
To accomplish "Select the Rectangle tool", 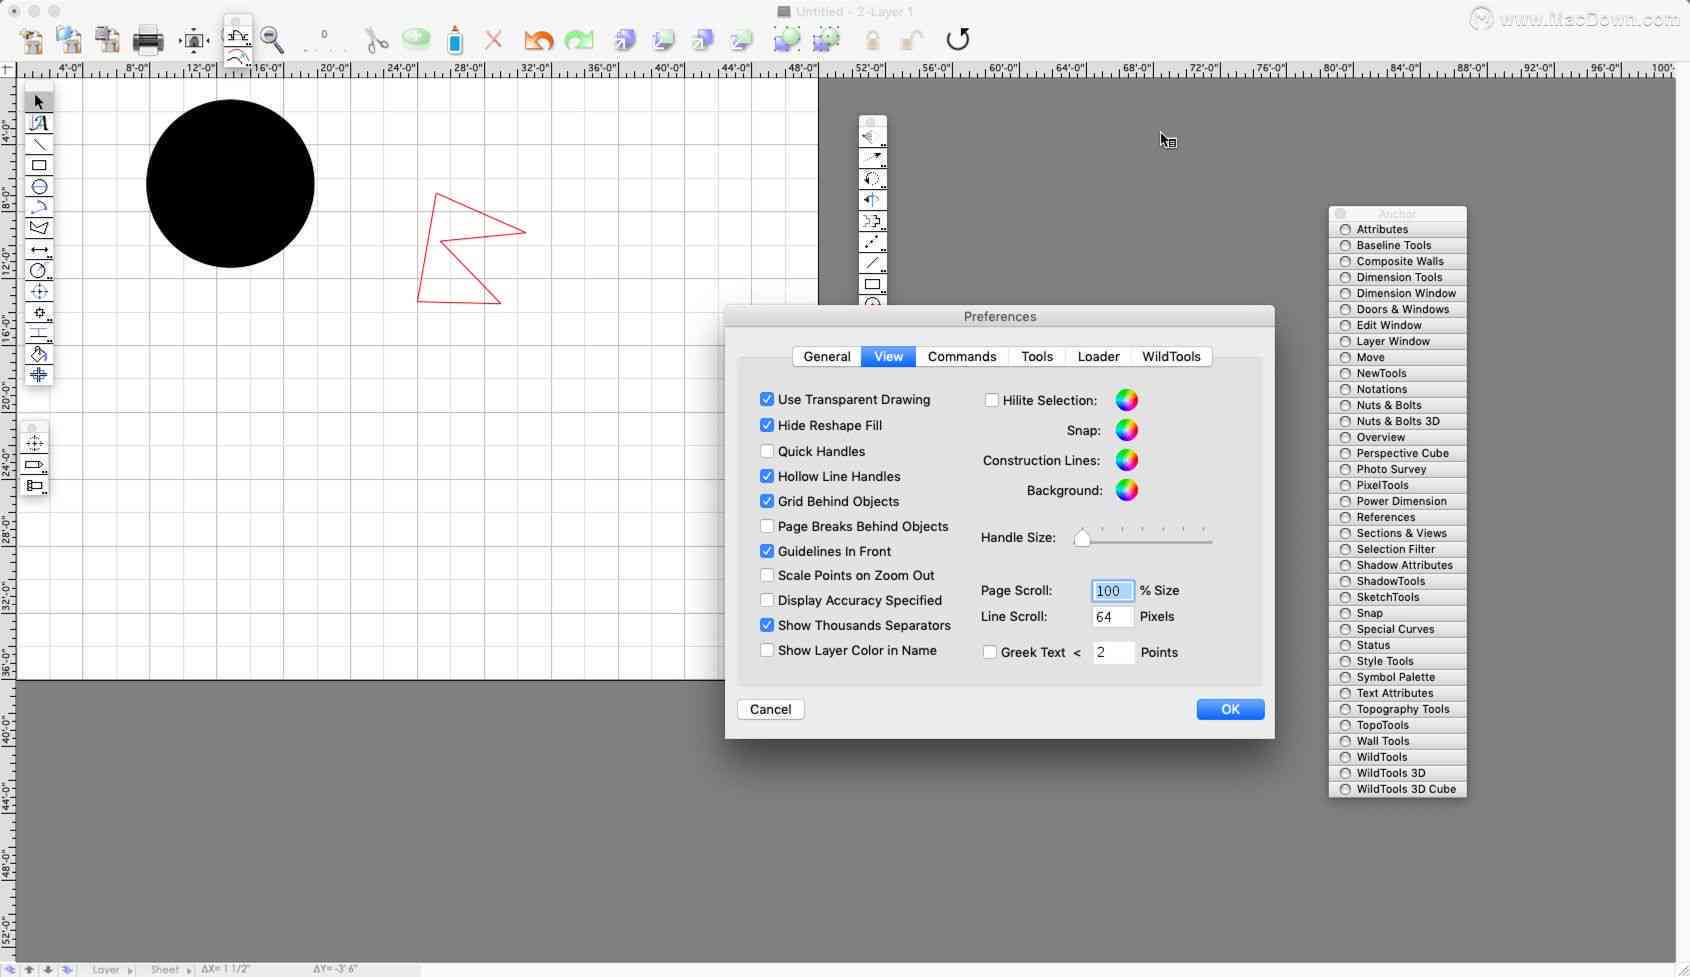I will (x=38, y=165).
